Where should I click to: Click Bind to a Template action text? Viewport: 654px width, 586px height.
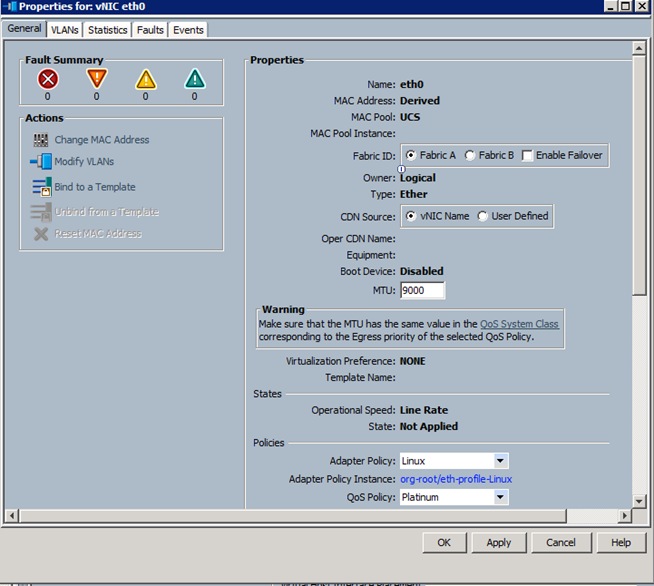point(95,187)
